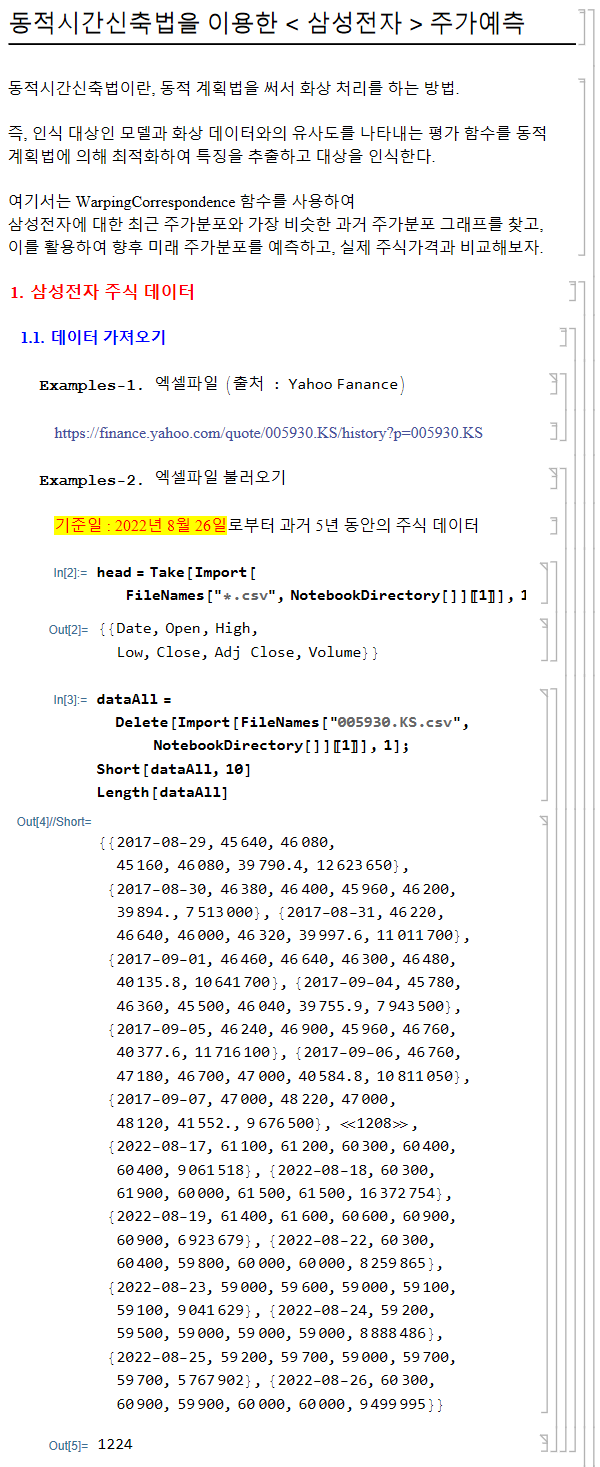
Task: Click the data entry 2022-08-25
Action: 163,1356
